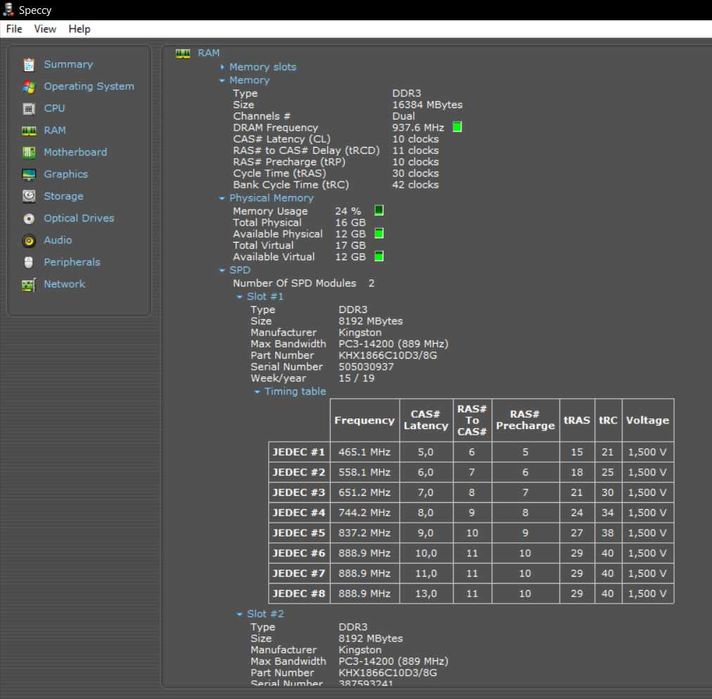The width and height of the screenshot is (712, 699).
Task: Click the Frequency column header
Action: pos(365,420)
